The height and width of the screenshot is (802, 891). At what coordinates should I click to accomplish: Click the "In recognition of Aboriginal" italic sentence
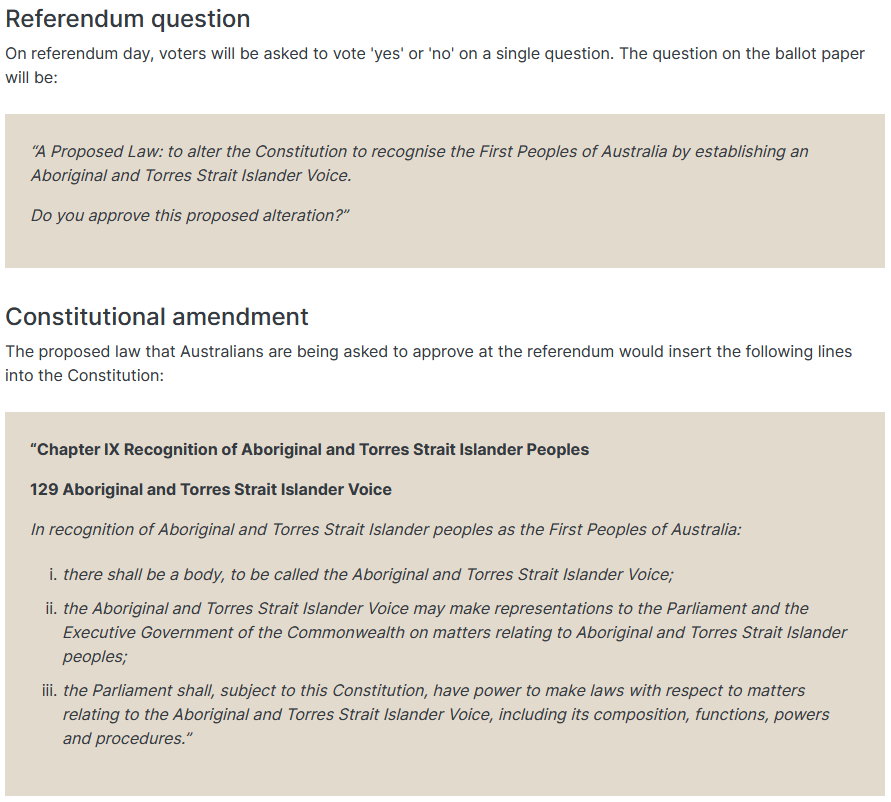385,530
